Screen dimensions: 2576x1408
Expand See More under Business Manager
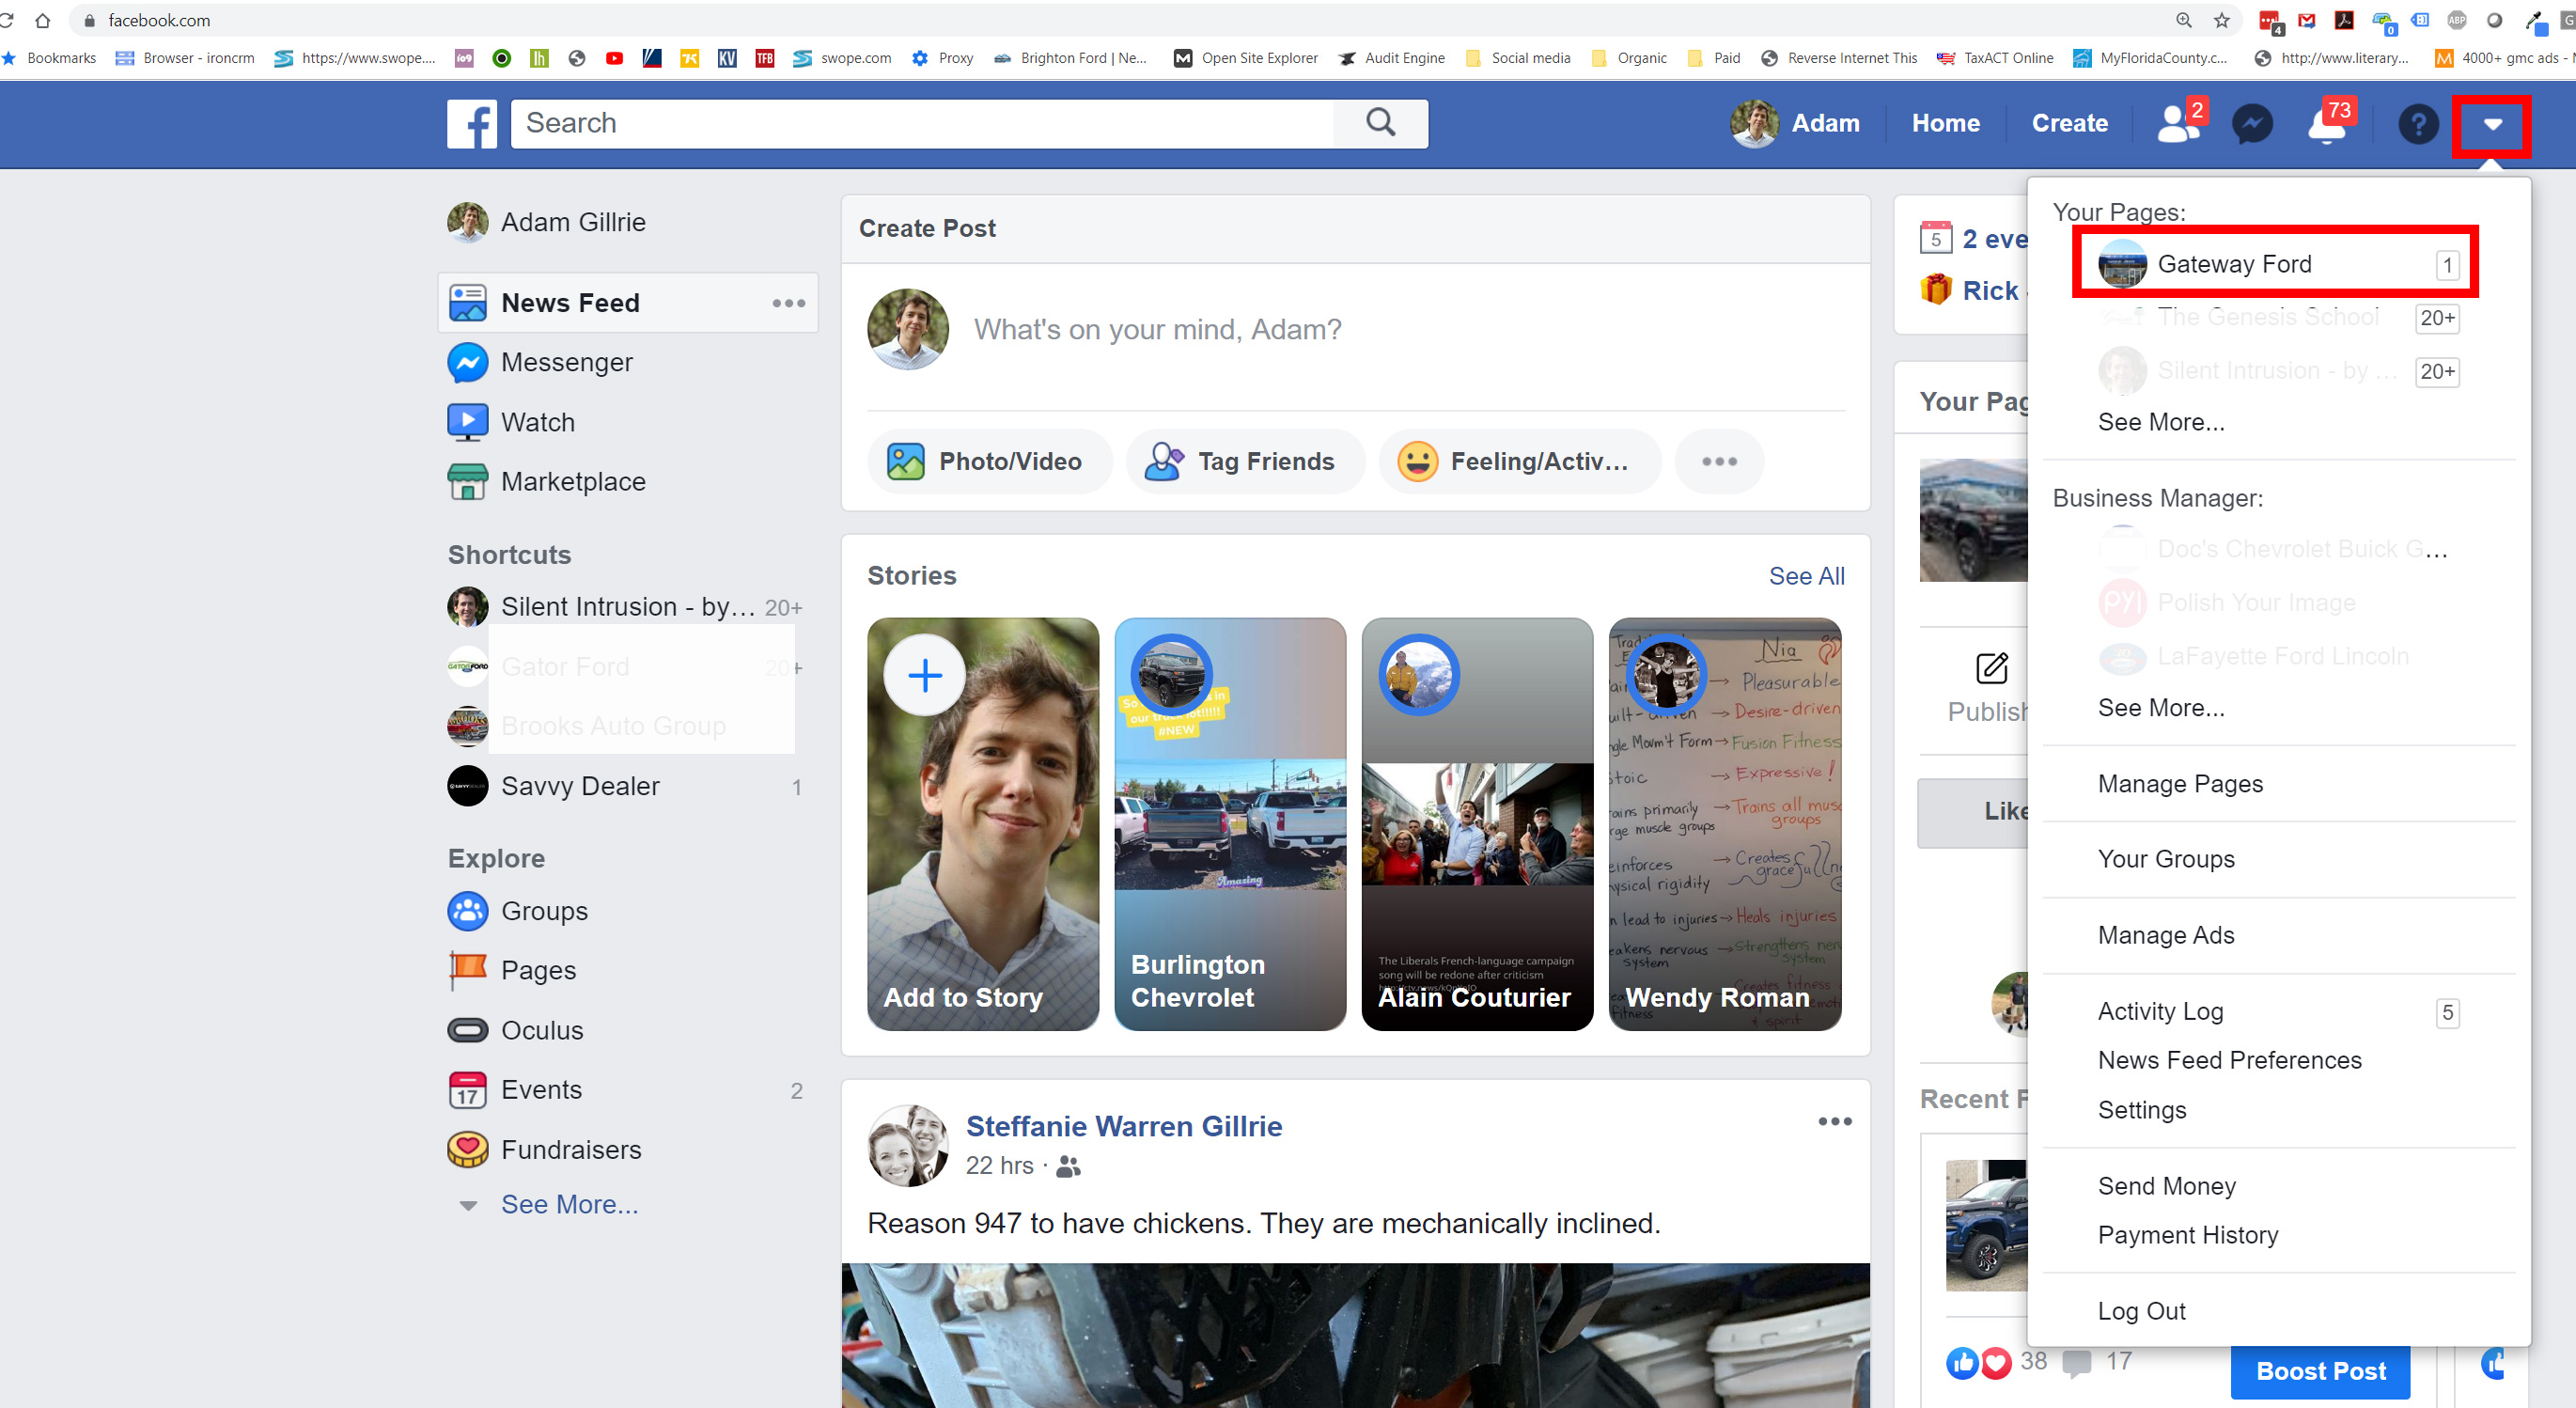click(x=2161, y=708)
